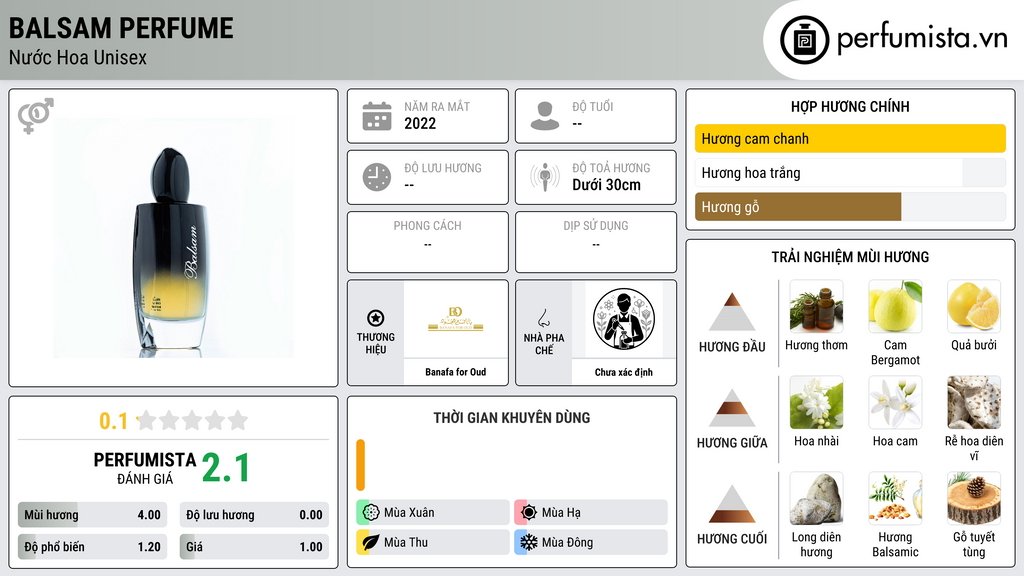Click the five-star rating row
1024x576 pixels.
pos(193,420)
